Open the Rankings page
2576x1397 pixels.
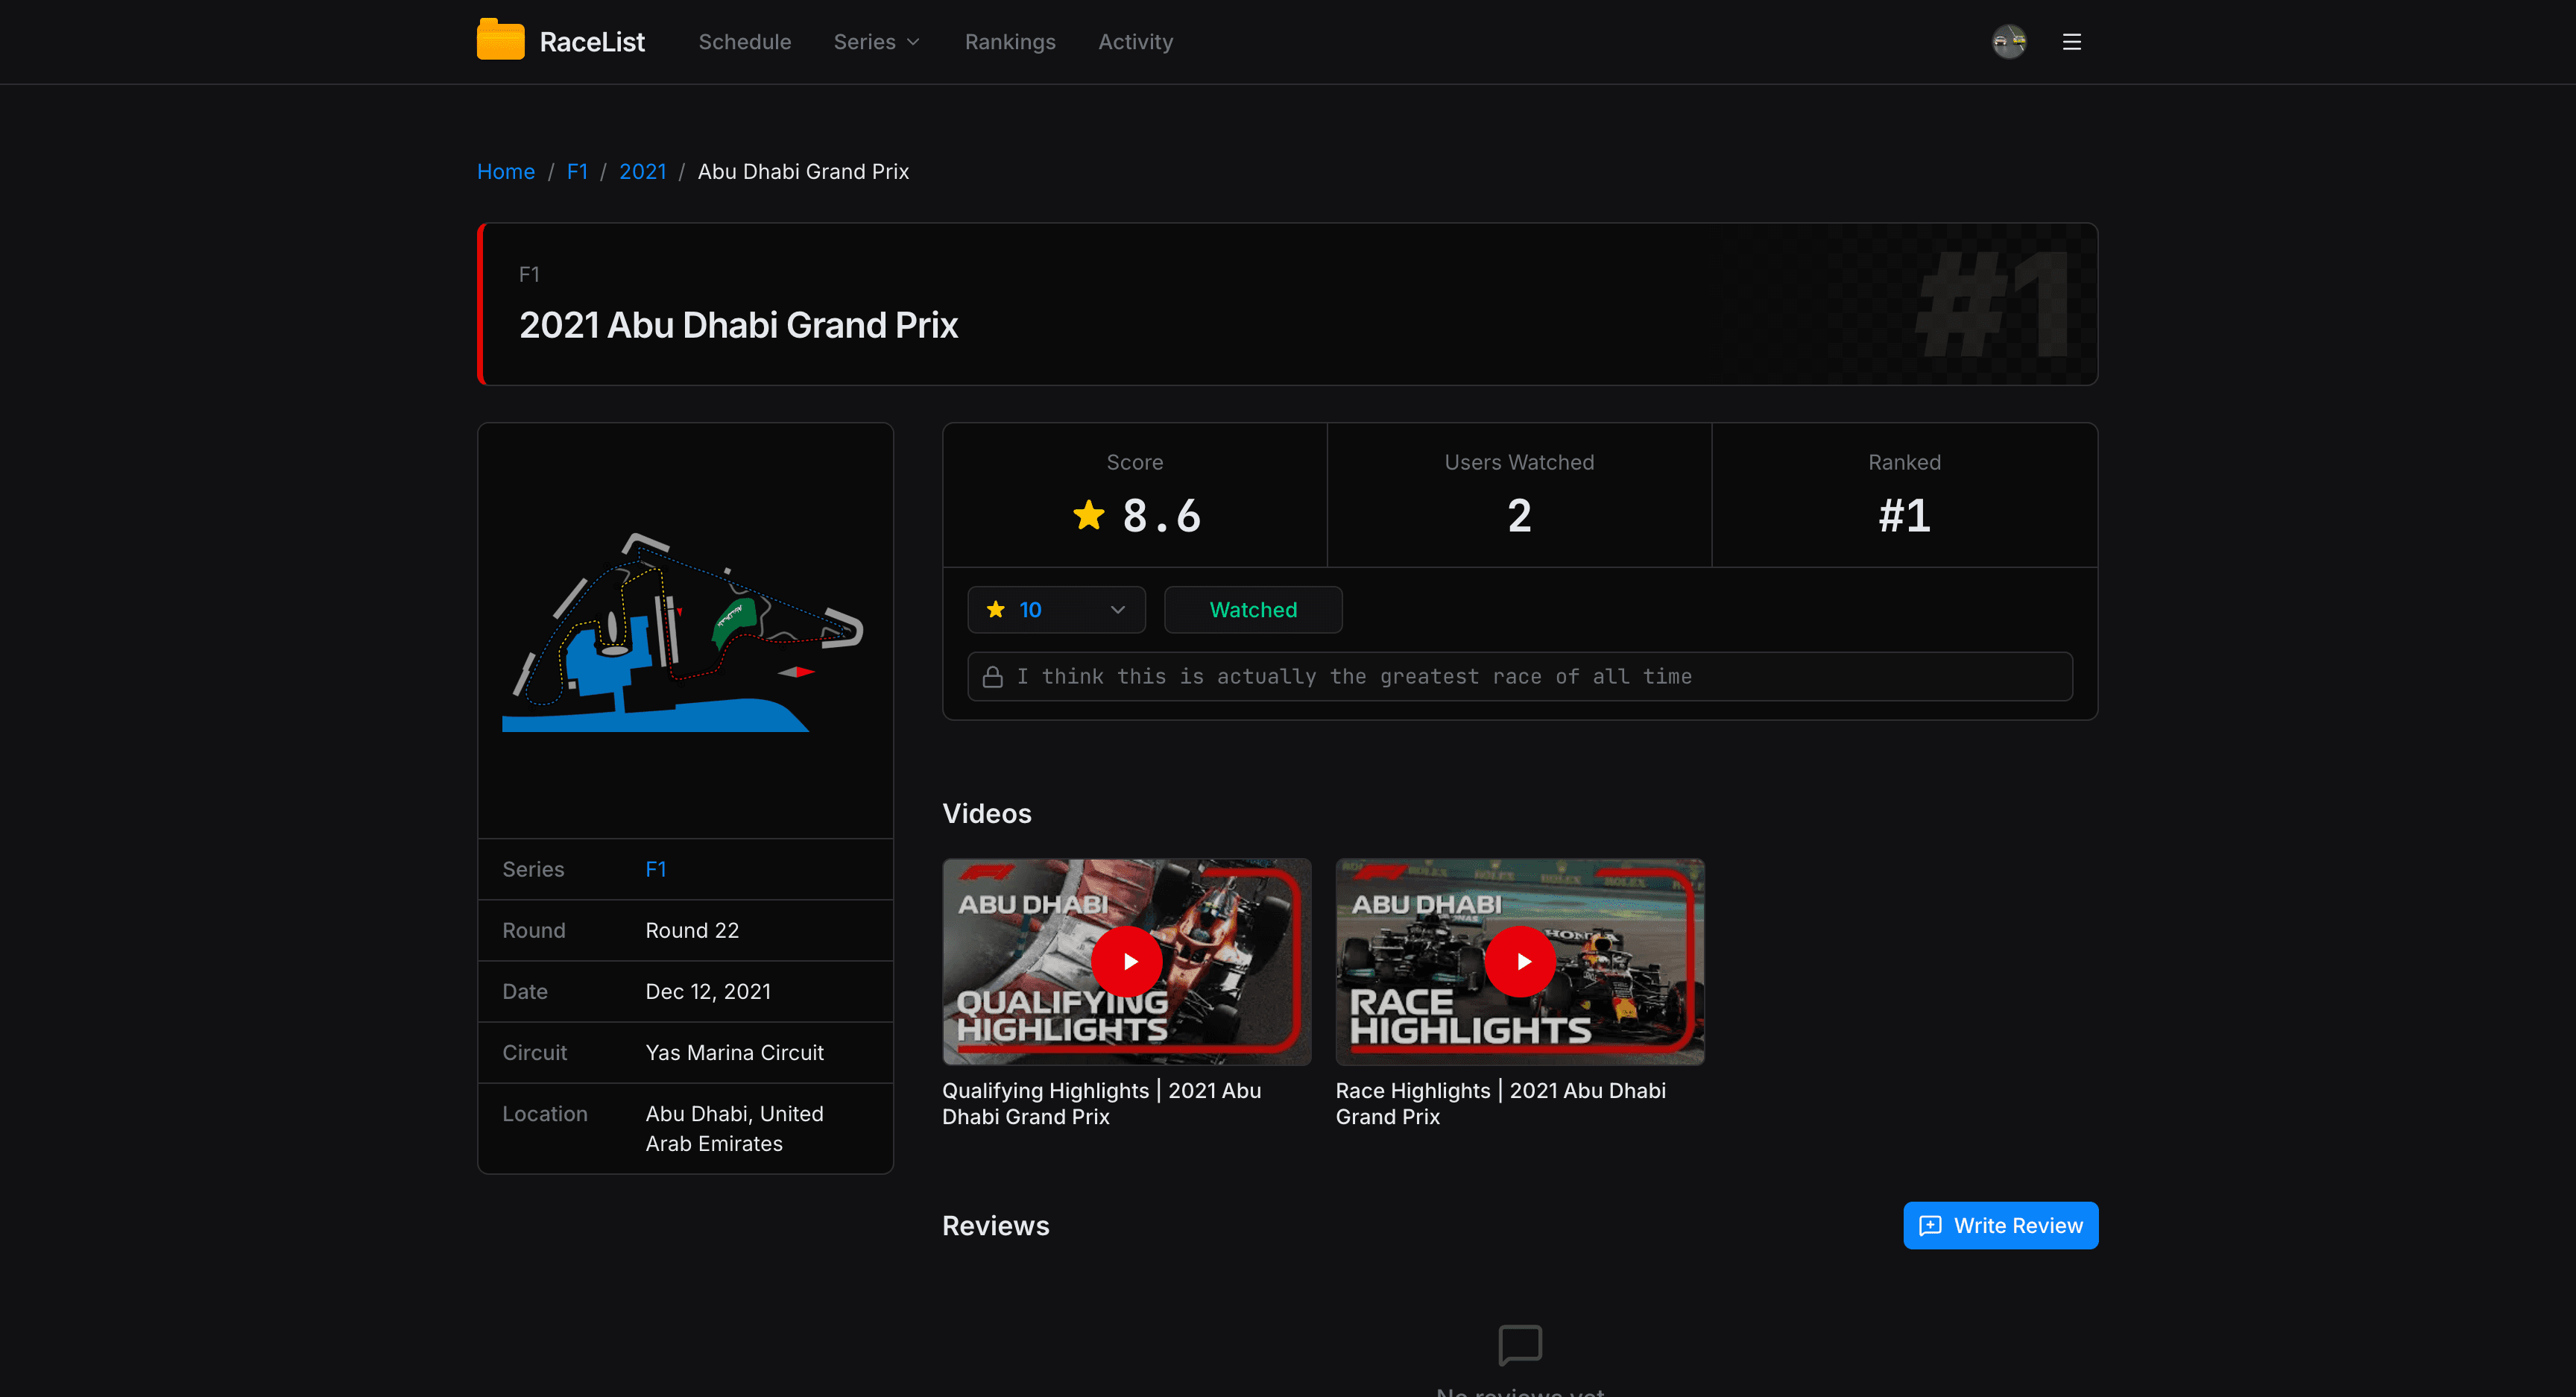[x=1010, y=41]
